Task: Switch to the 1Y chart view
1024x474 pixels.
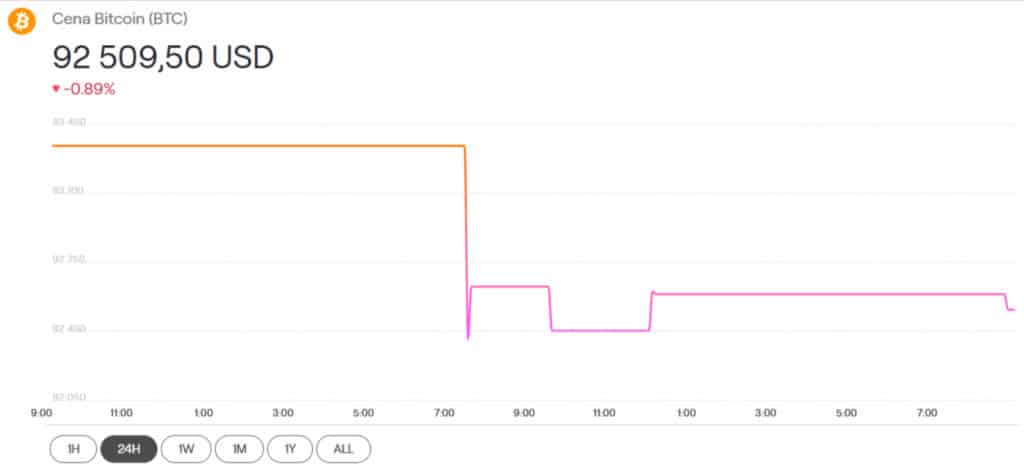Action: tap(290, 449)
